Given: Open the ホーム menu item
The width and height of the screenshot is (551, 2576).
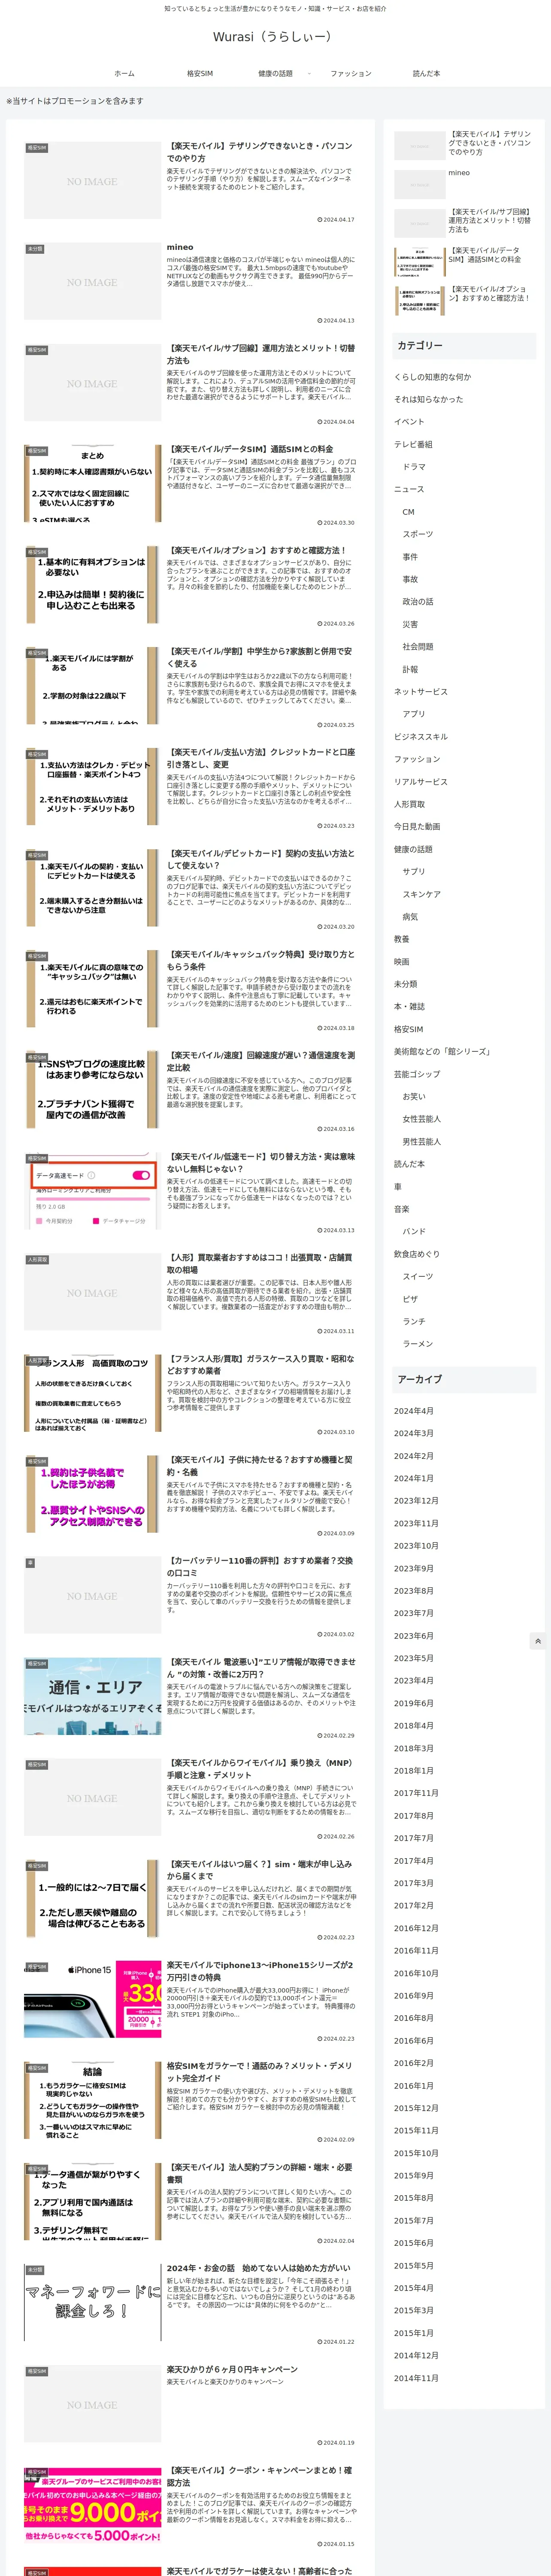Looking at the screenshot, I should 124,73.
